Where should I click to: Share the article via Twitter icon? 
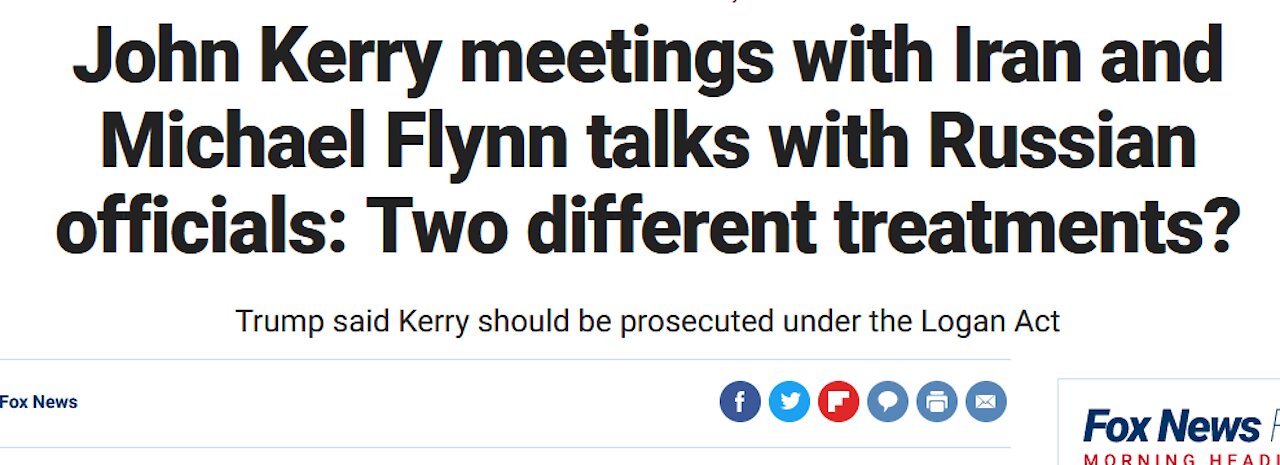pos(789,402)
